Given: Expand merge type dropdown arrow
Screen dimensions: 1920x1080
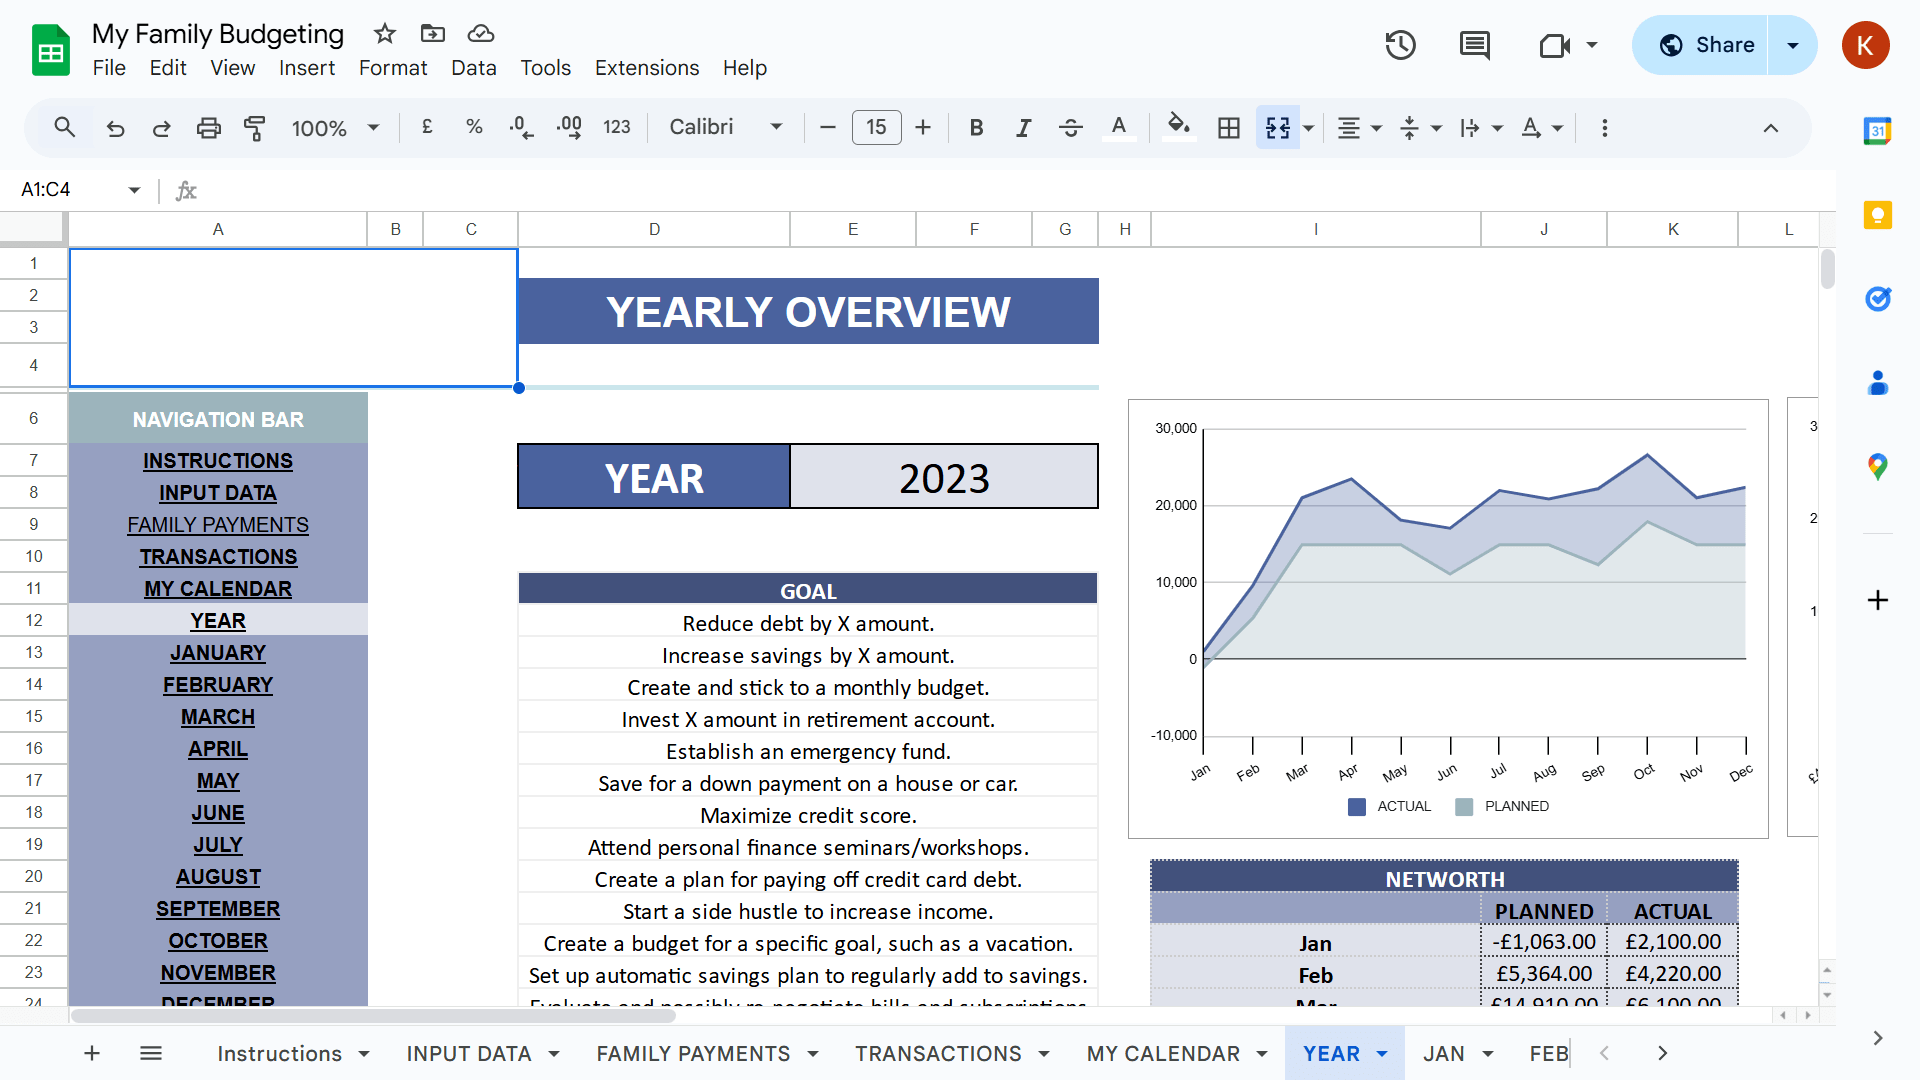Looking at the screenshot, I should click(1309, 128).
